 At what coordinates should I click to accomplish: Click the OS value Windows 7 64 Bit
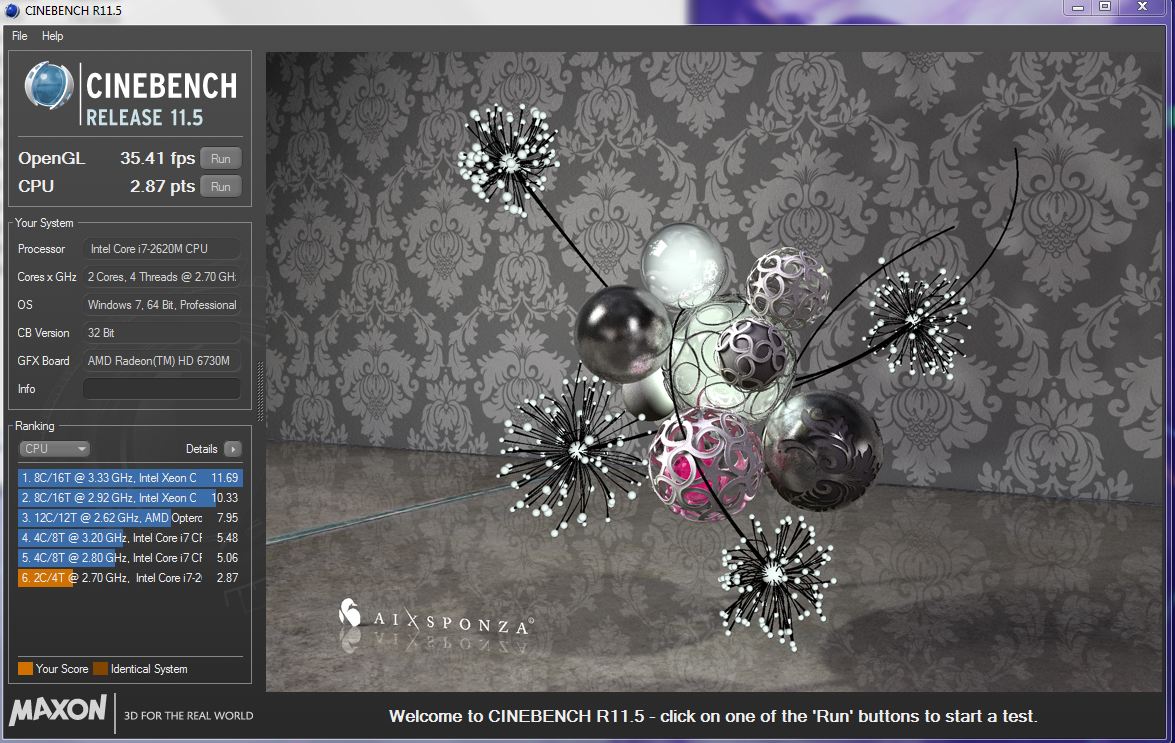(162, 305)
